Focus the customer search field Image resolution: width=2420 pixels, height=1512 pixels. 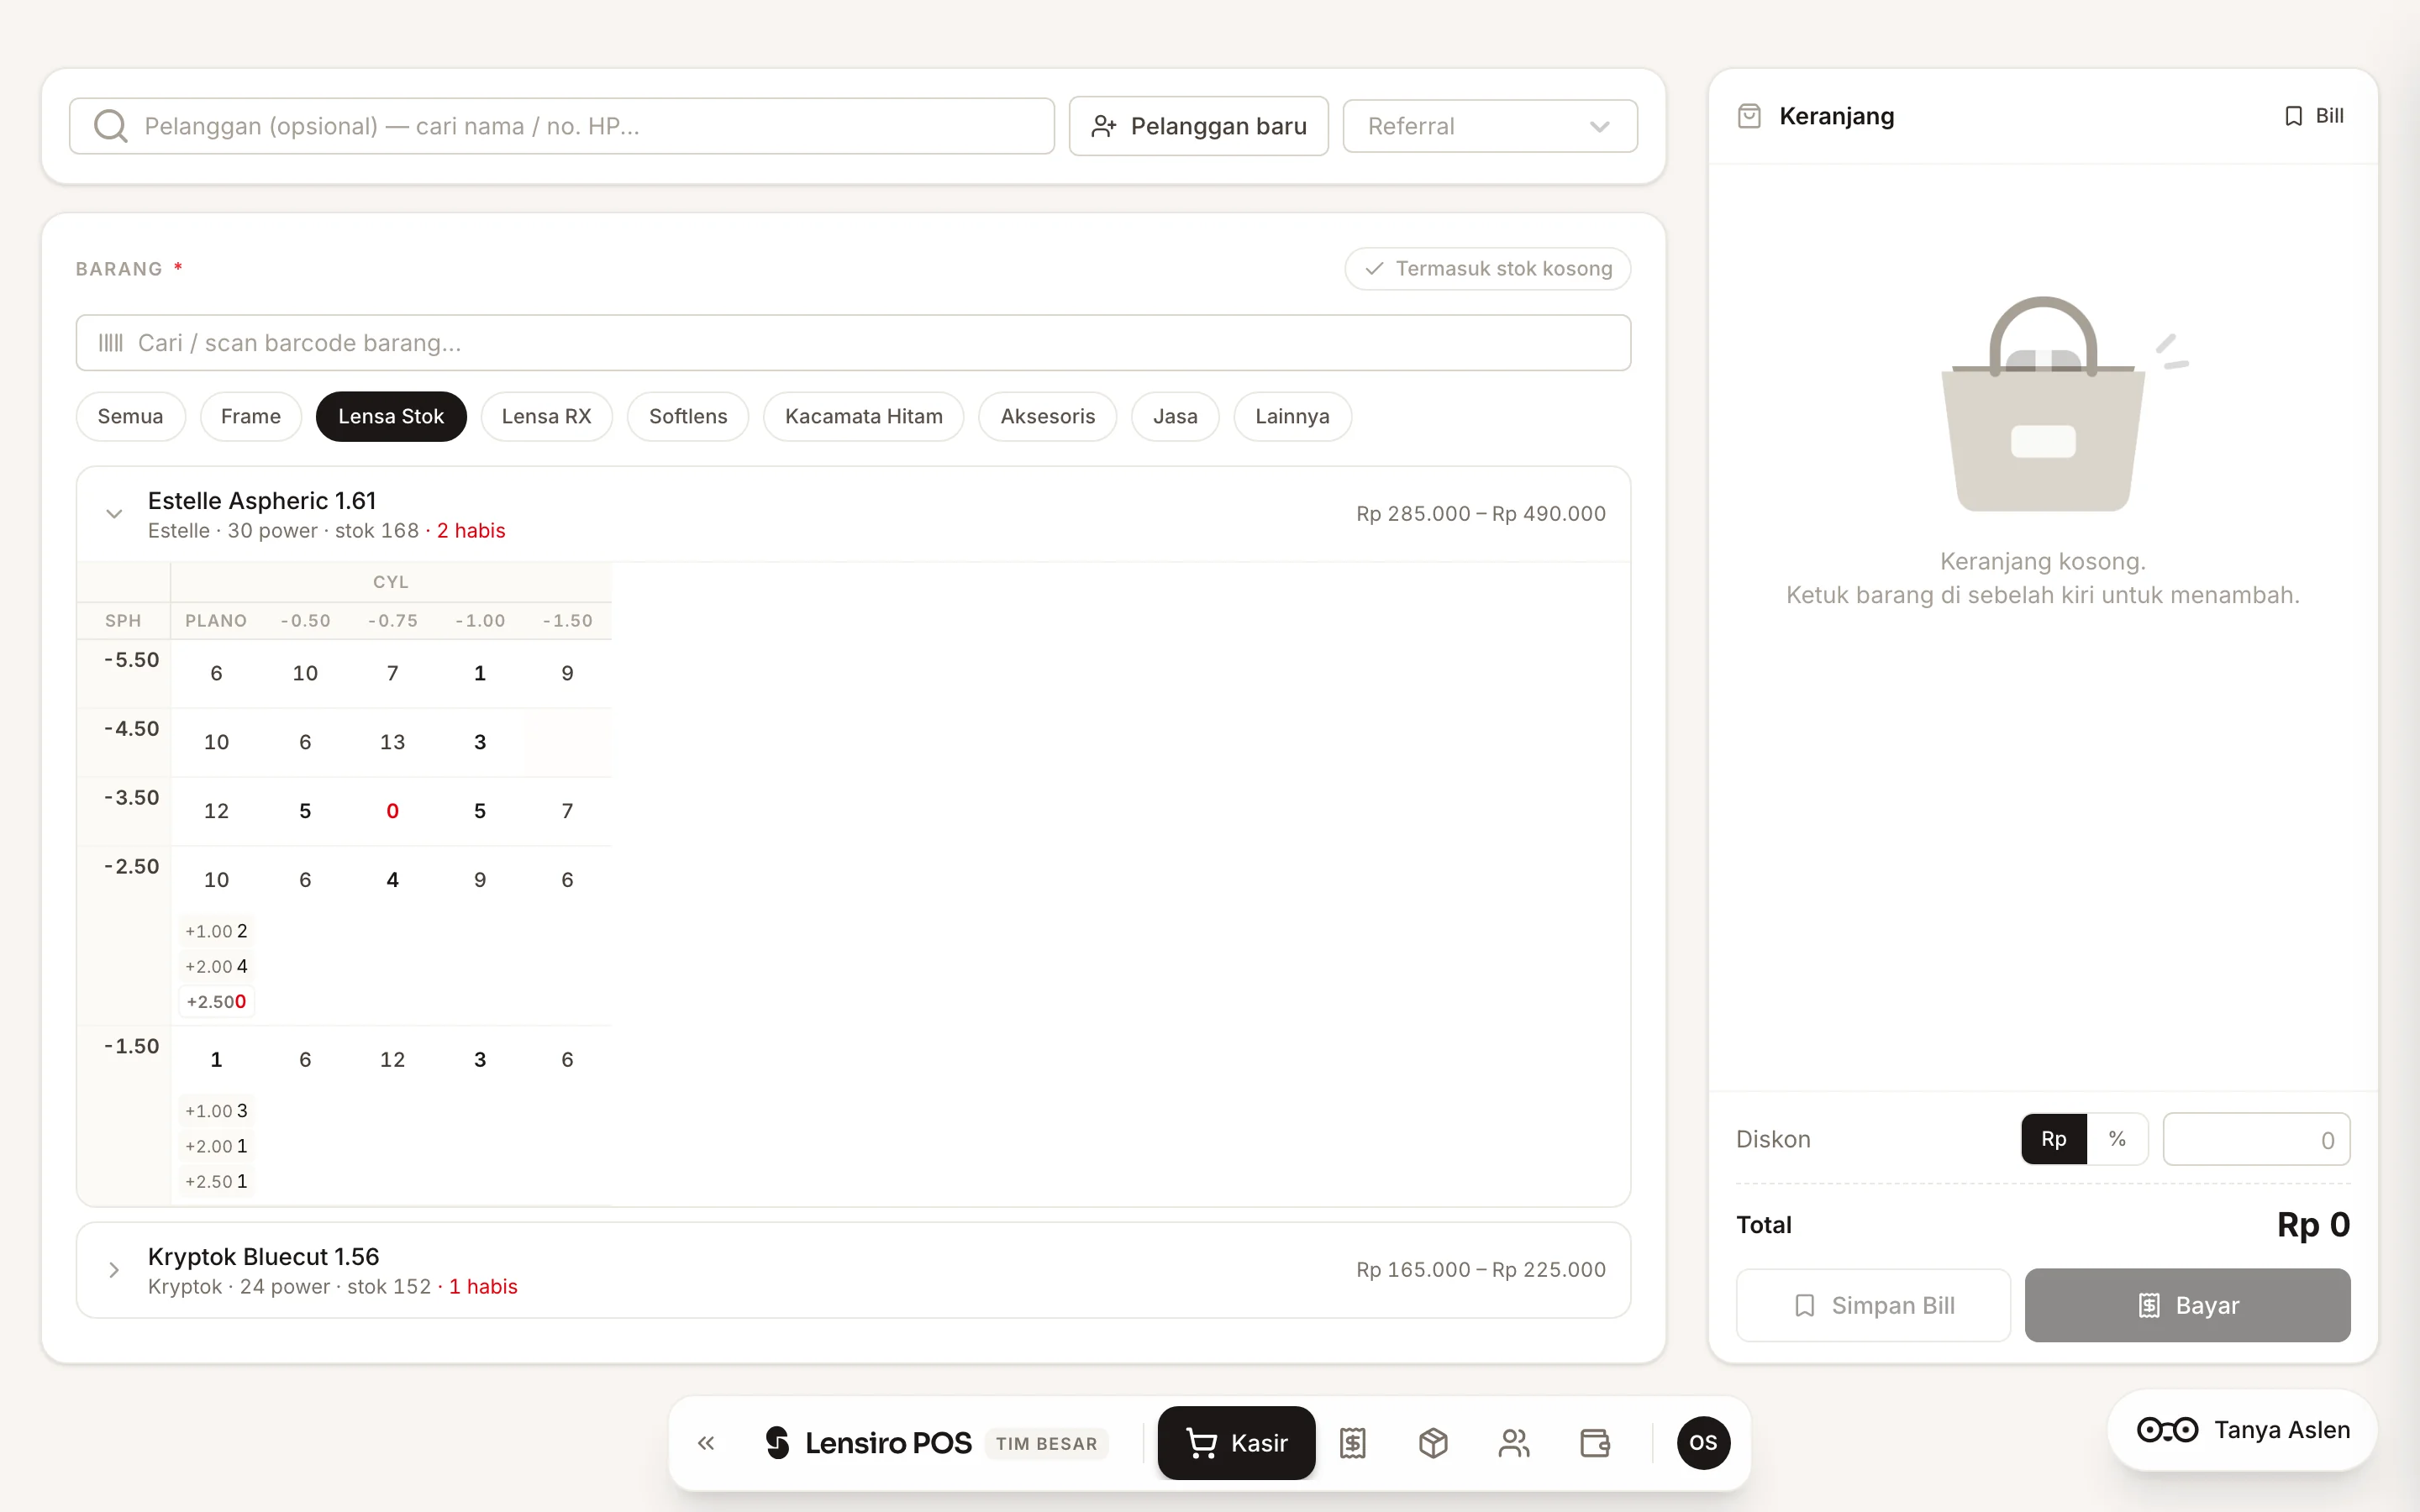(x=561, y=126)
